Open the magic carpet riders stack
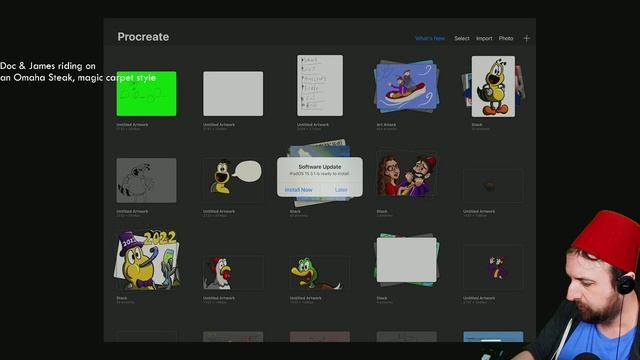Image resolution: width=640 pixels, height=360 pixels. (406, 87)
